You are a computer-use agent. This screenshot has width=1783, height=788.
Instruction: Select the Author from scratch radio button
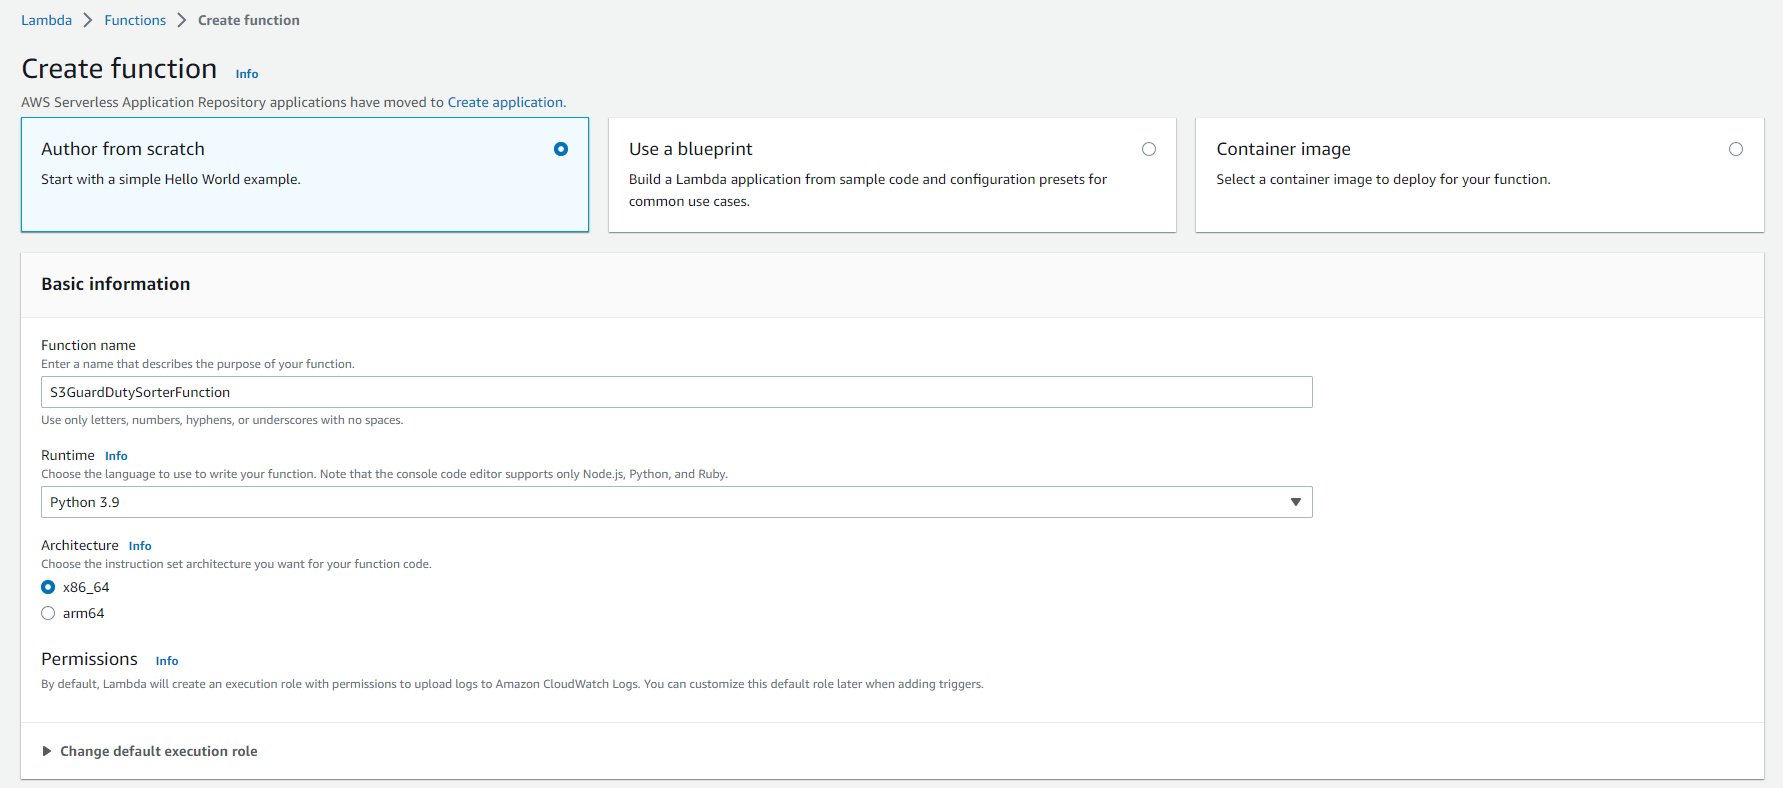(561, 149)
